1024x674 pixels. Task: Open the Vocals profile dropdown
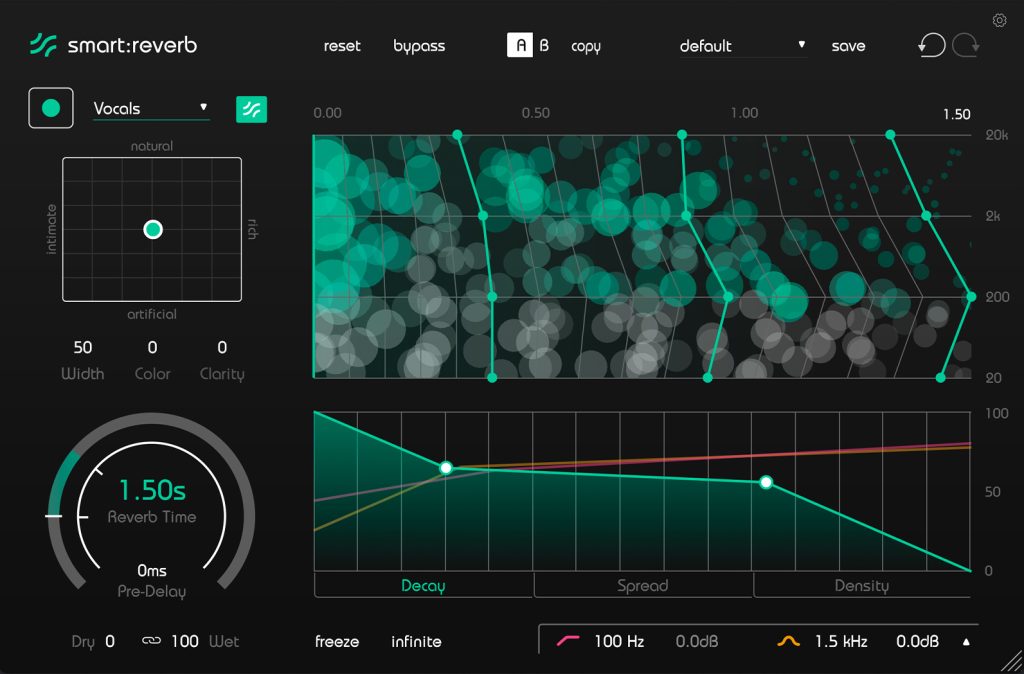pyautogui.click(x=148, y=108)
